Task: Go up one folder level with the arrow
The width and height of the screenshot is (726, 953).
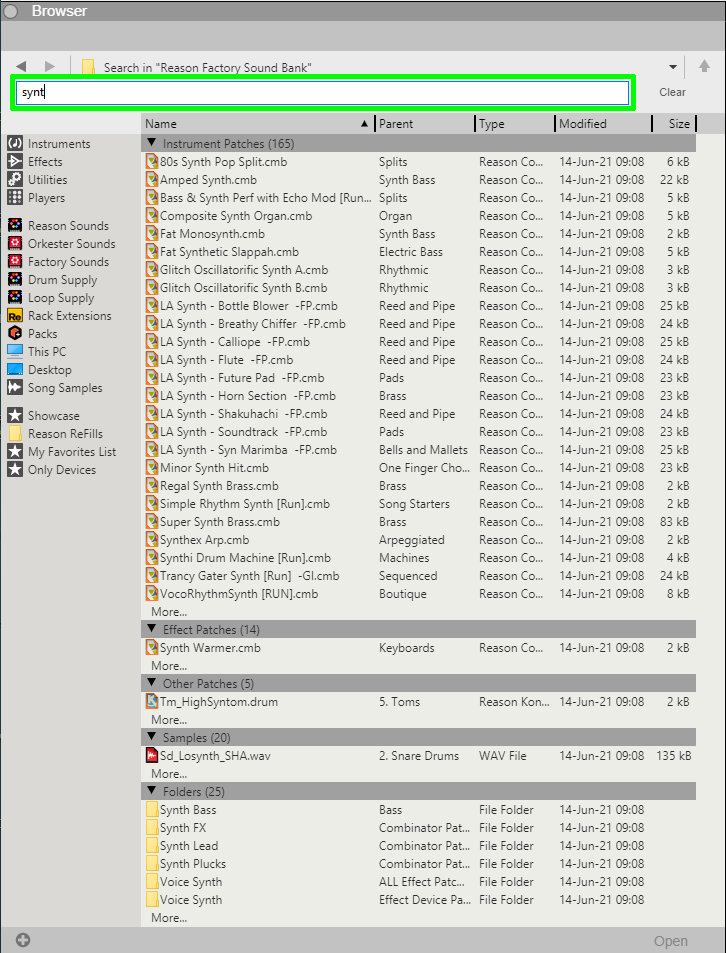Action: click(x=704, y=67)
